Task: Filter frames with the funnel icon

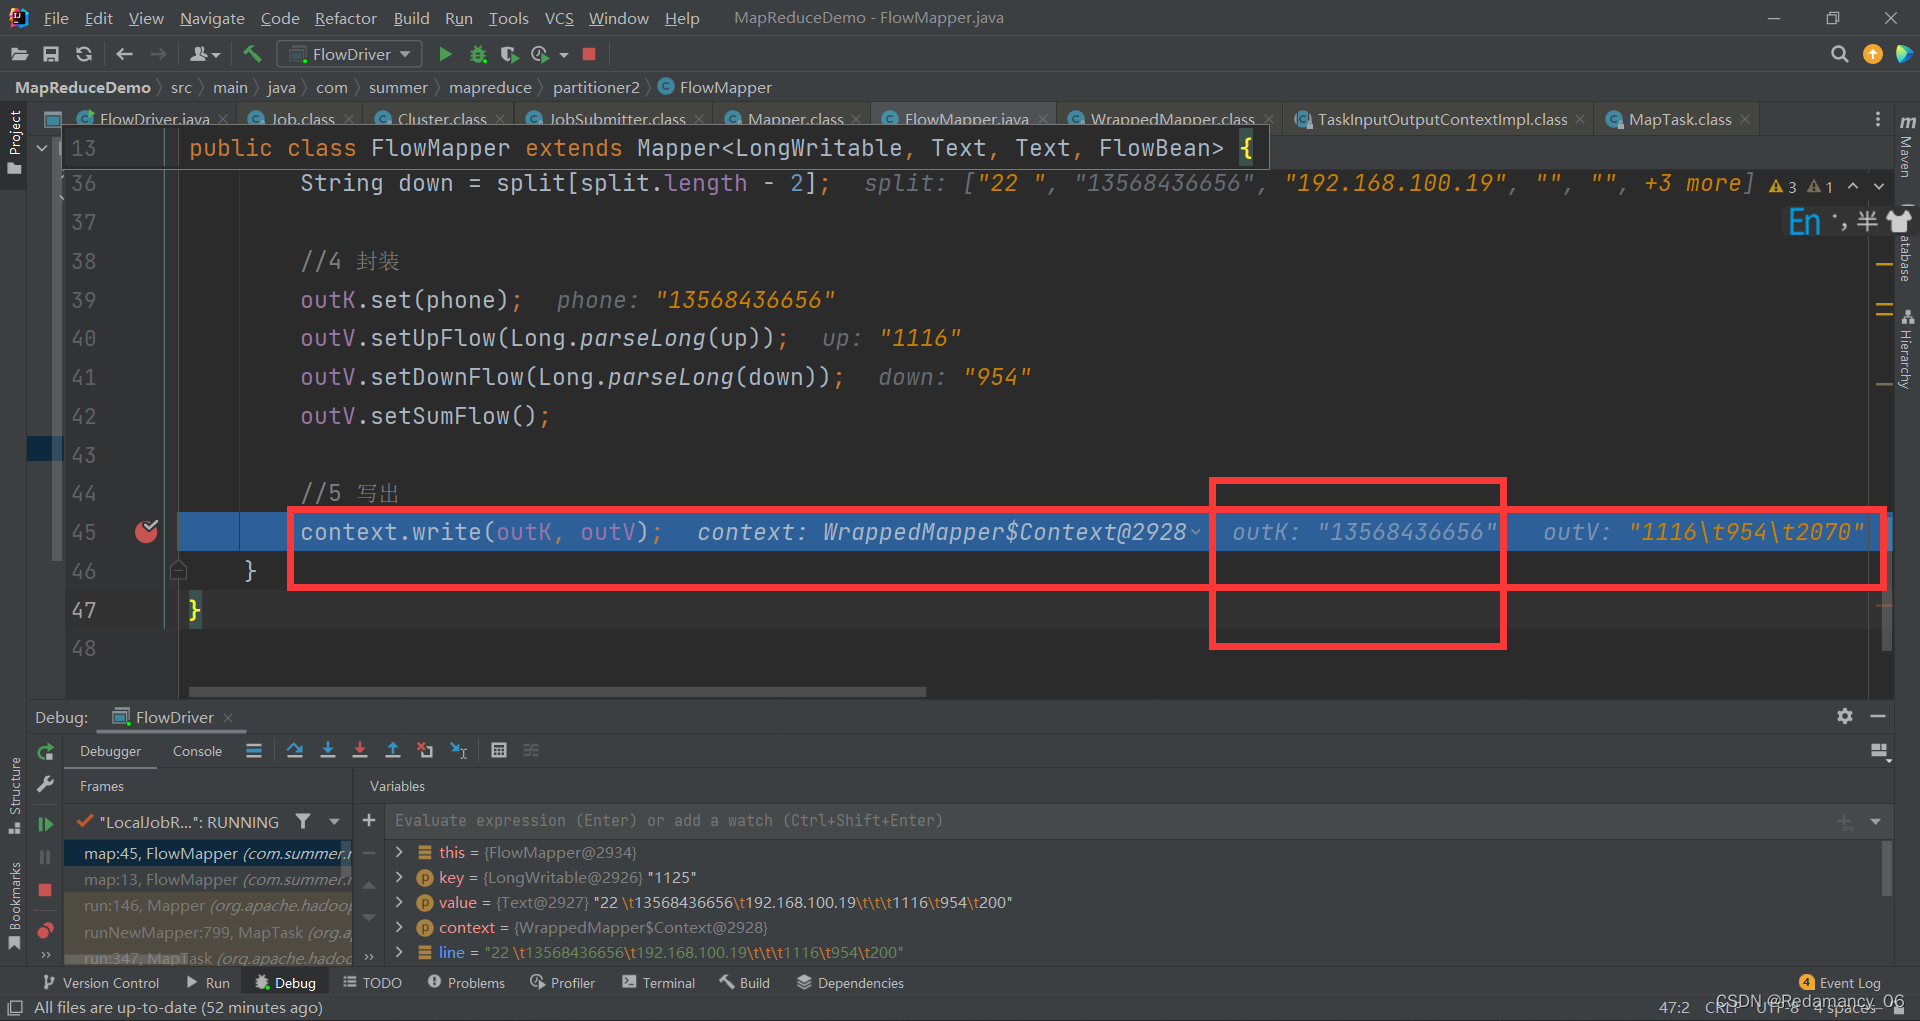Action: [303, 821]
